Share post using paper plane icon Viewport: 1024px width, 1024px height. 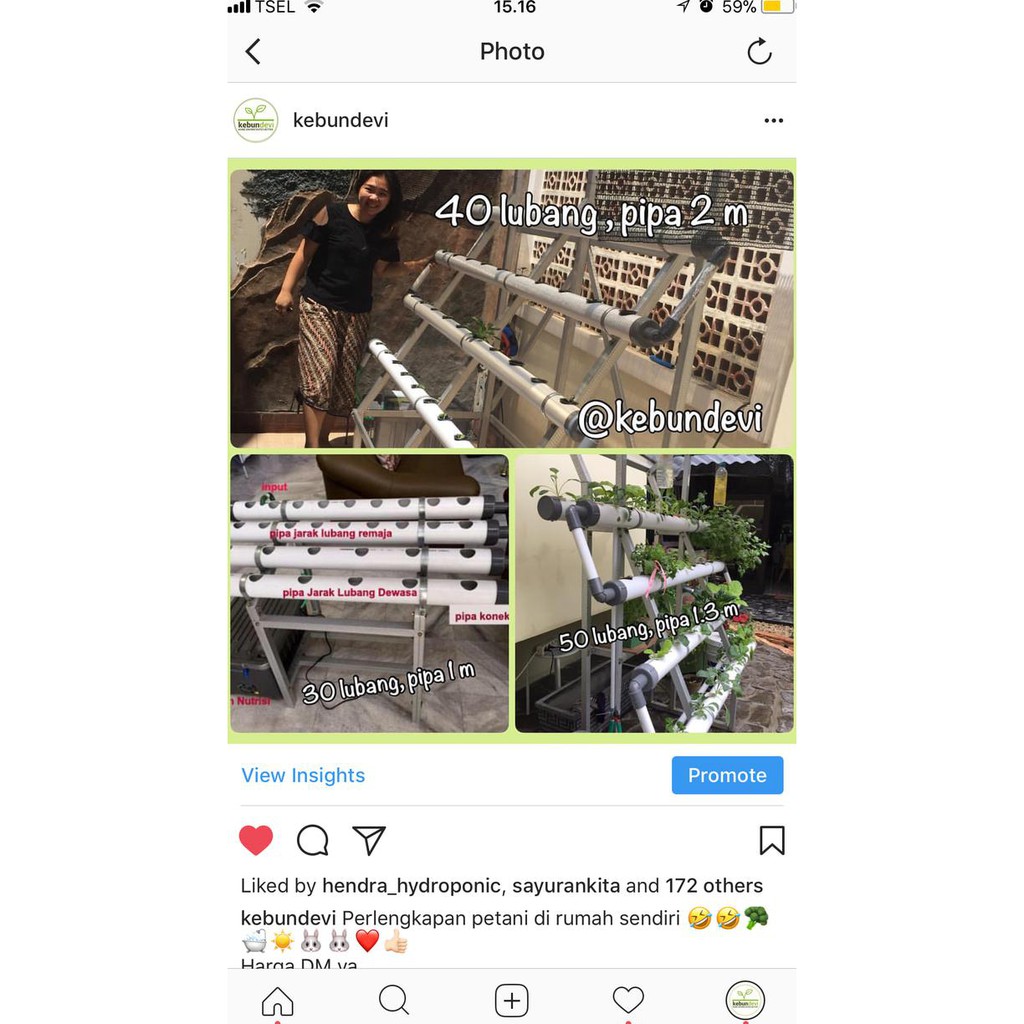369,840
